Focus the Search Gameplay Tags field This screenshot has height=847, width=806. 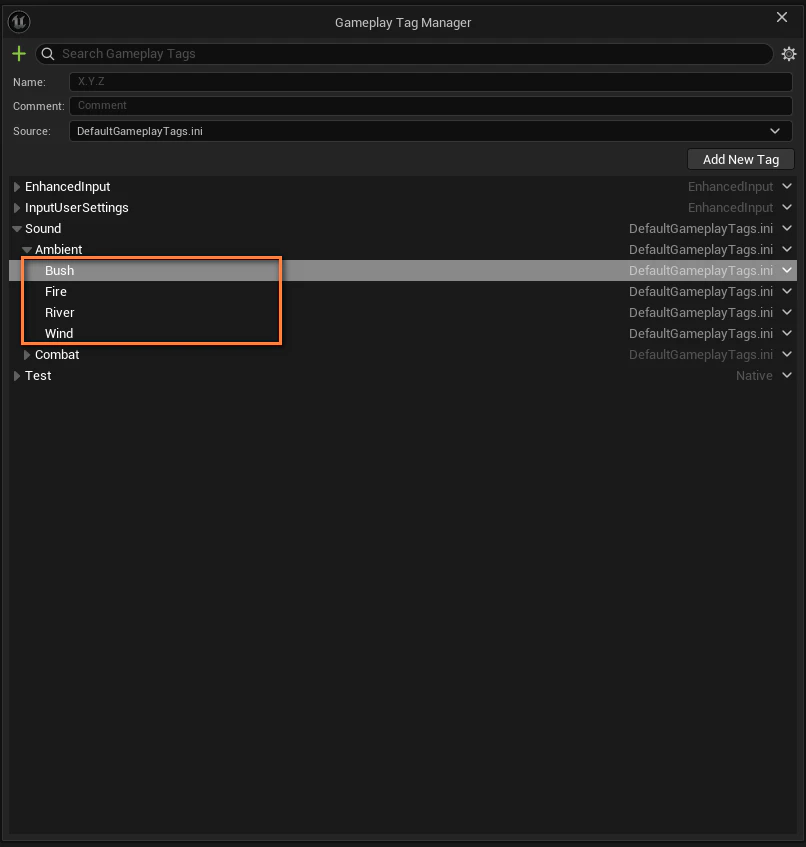click(404, 53)
